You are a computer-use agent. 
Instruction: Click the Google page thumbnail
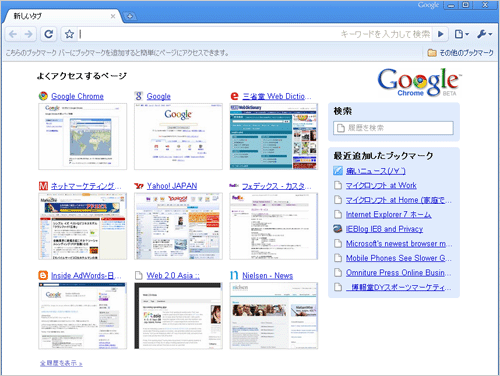[178, 136]
